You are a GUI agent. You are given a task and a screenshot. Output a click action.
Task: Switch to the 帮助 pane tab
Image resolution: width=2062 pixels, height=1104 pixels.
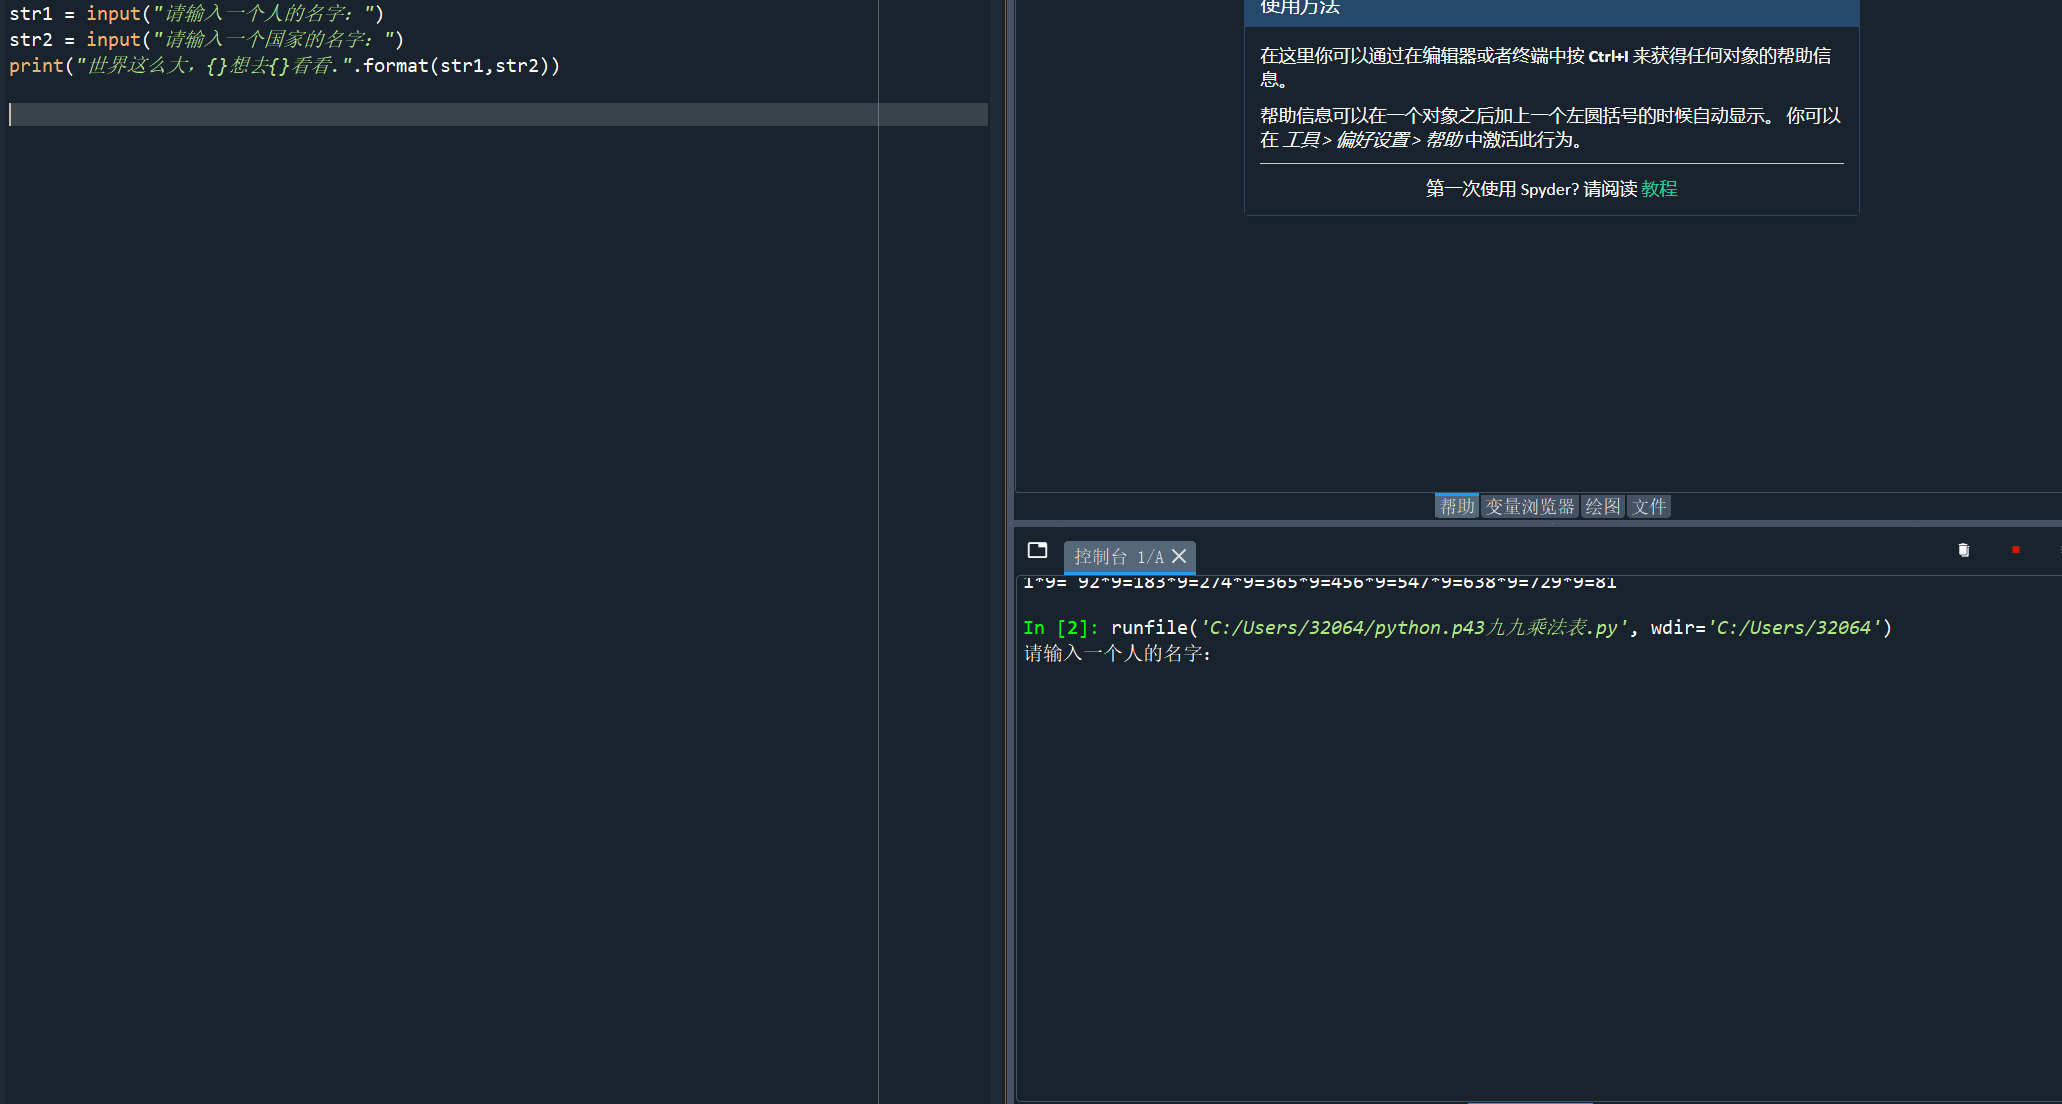pyautogui.click(x=1456, y=506)
